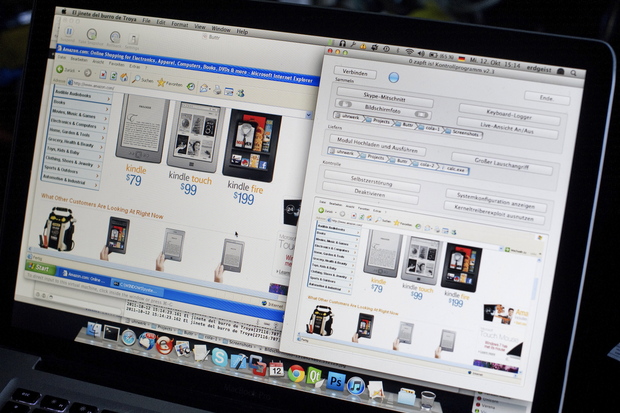
Task: Open iTunes from the Dock
Action: click(355, 386)
